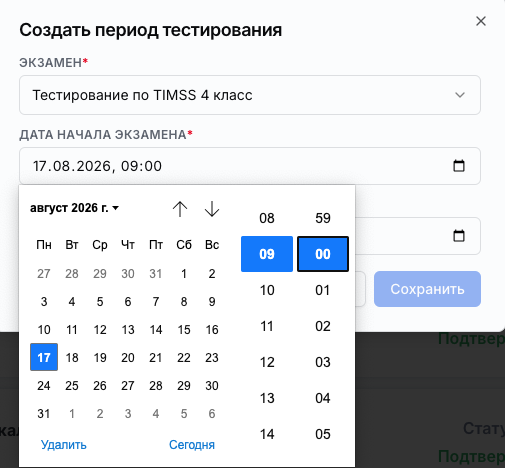Click calendar icon in the second date field
Screen dimensions: 505x468
[459, 236]
